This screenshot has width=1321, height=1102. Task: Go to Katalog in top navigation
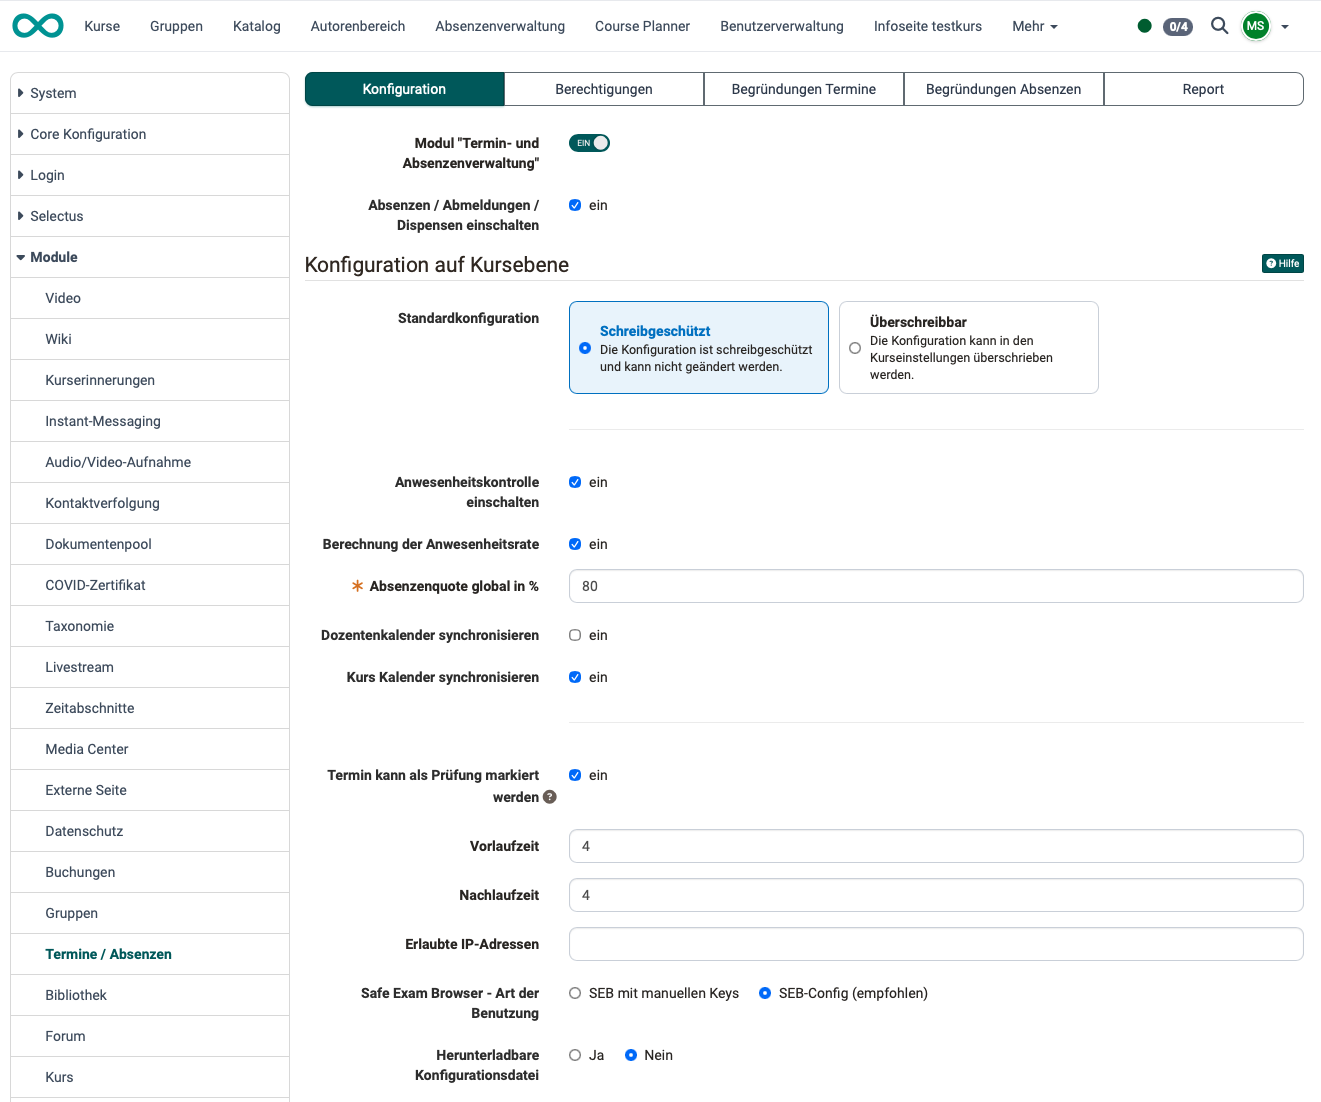[256, 26]
